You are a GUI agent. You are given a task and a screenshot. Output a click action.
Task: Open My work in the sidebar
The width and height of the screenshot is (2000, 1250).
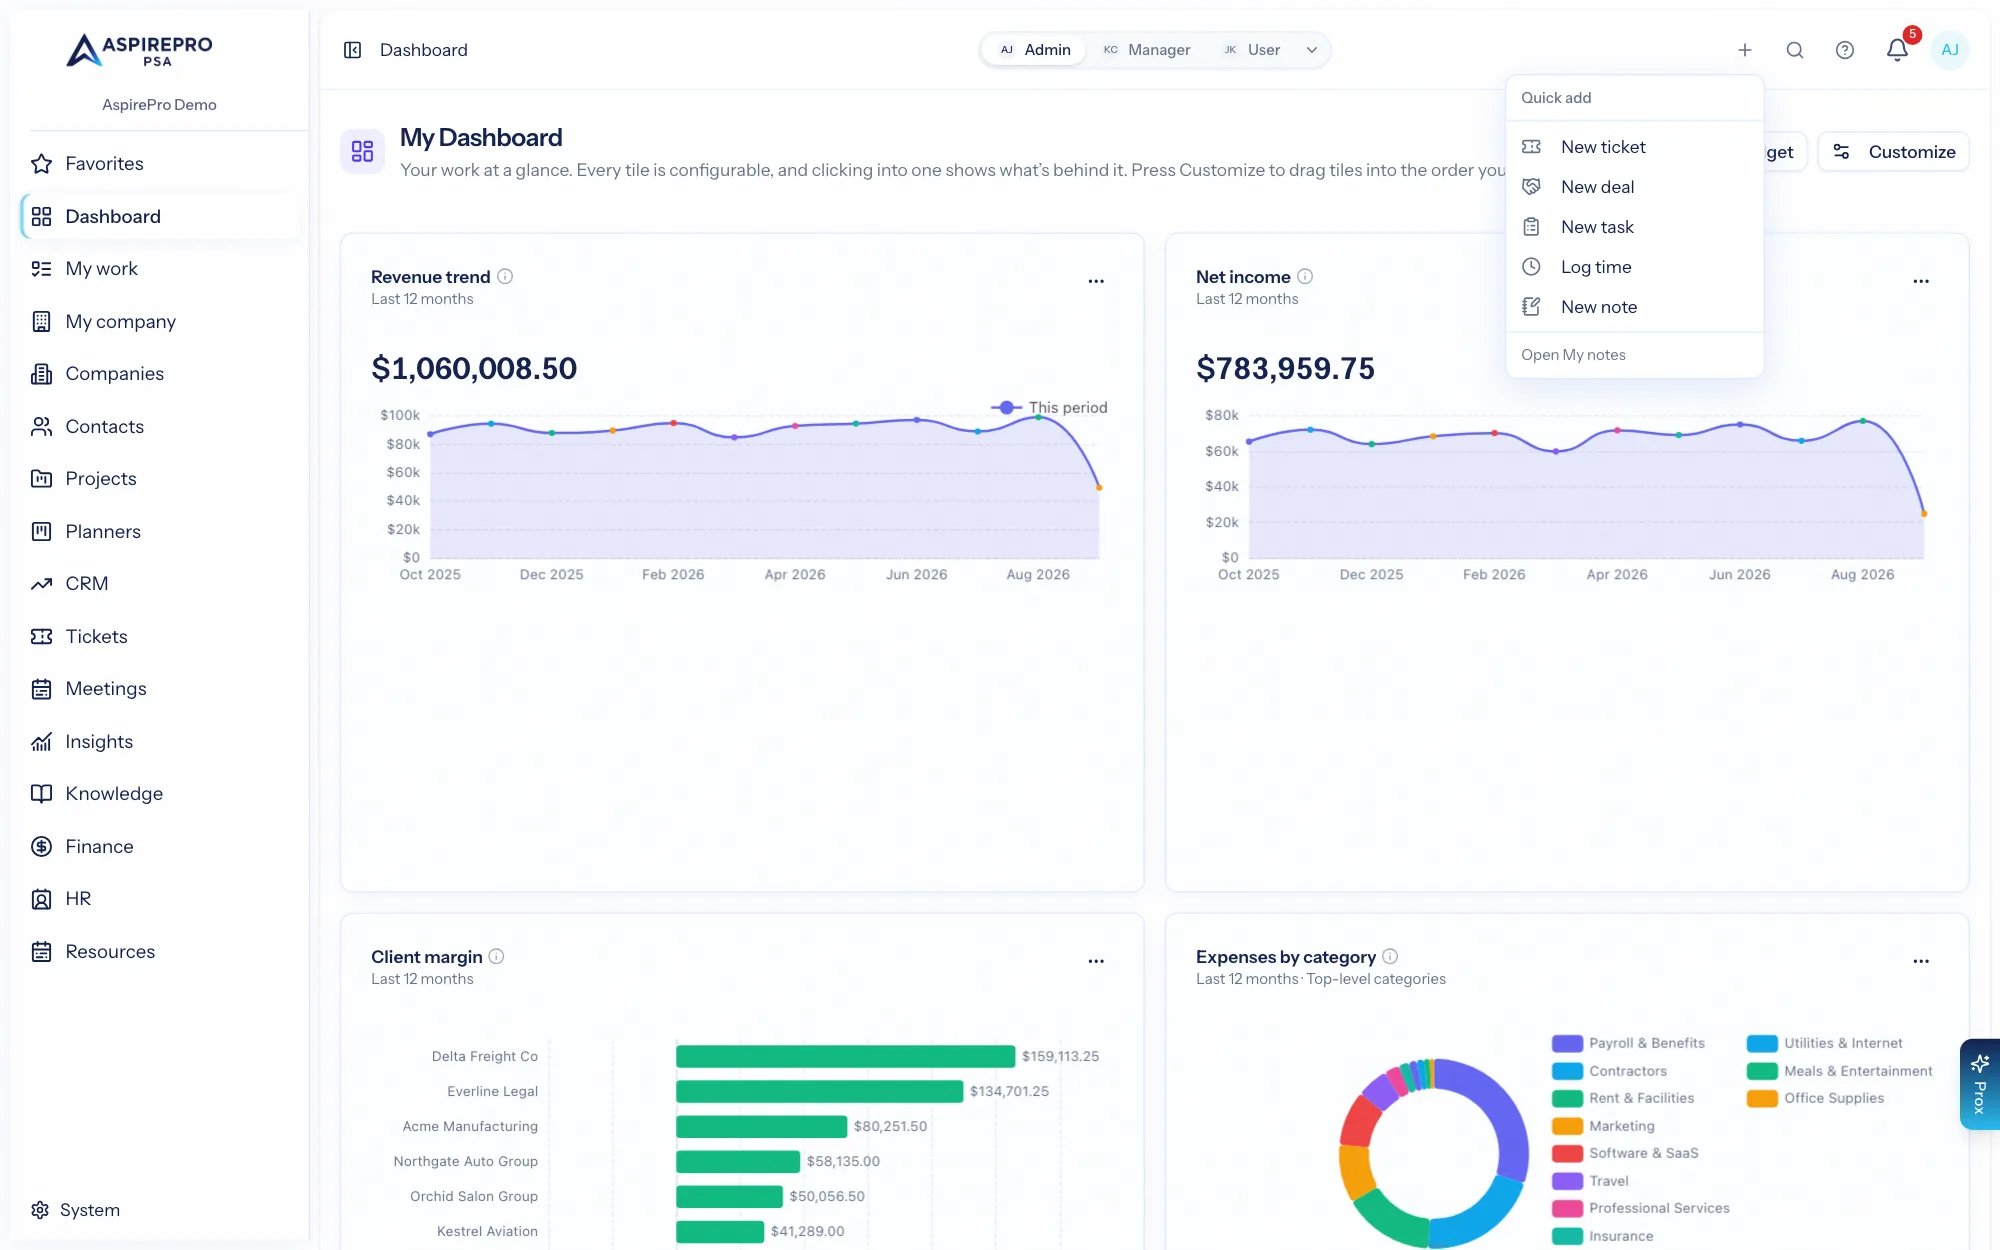pyautogui.click(x=160, y=269)
